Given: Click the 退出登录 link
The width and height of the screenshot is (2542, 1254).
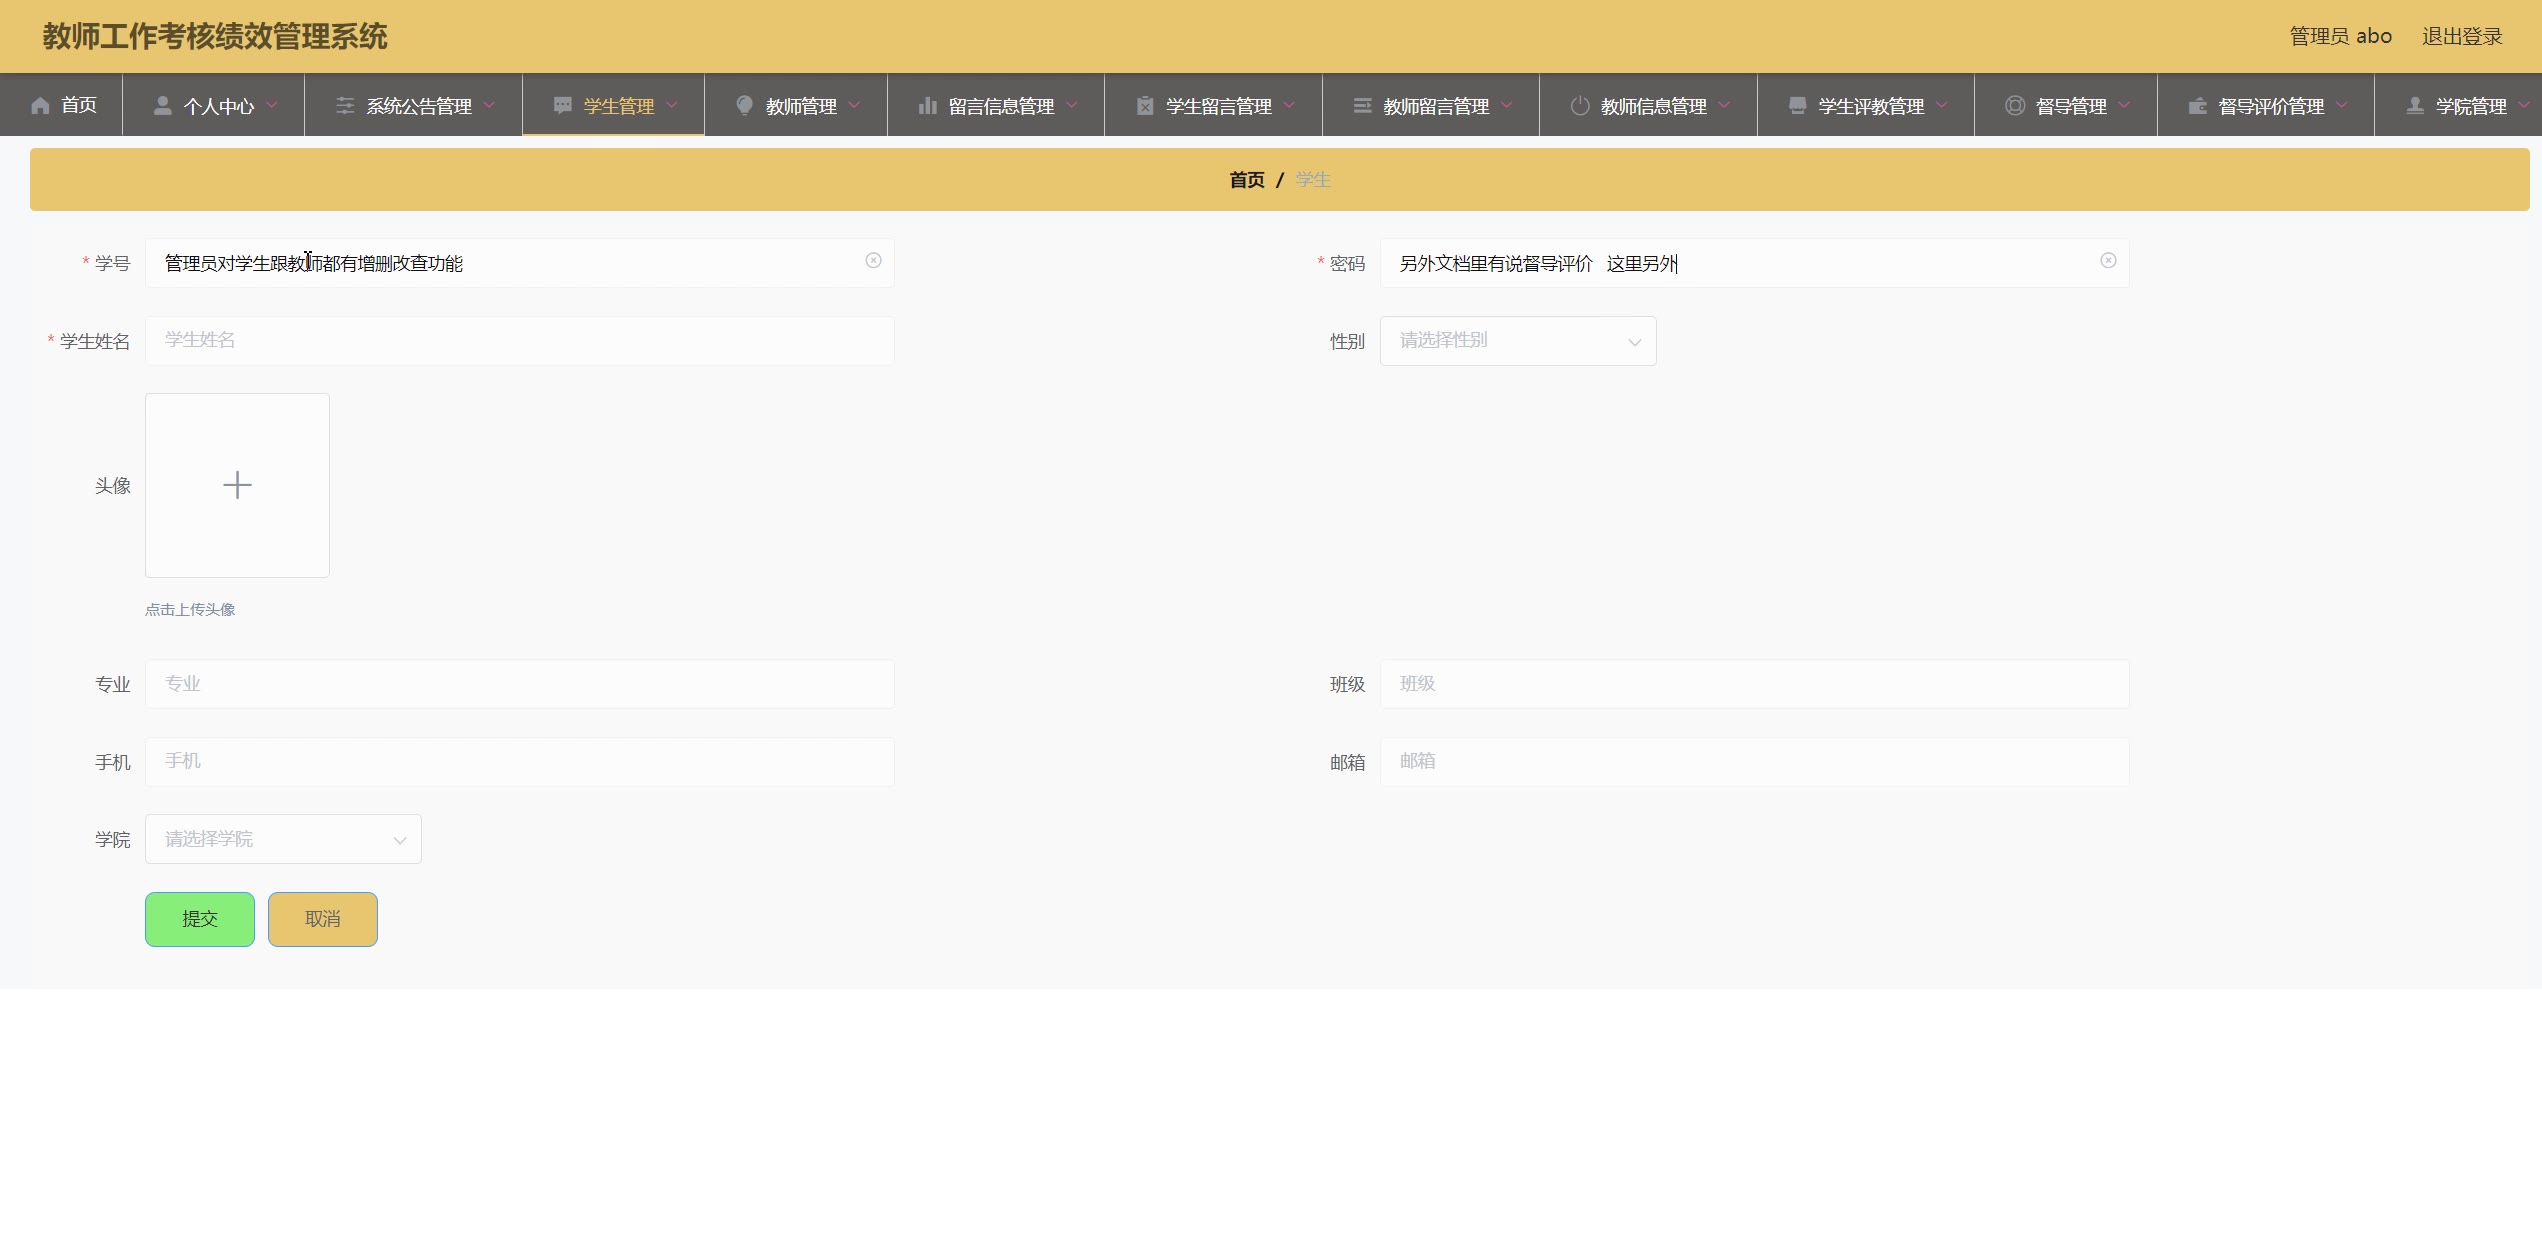Looking at the screenshot, I should coord(2461,37).
